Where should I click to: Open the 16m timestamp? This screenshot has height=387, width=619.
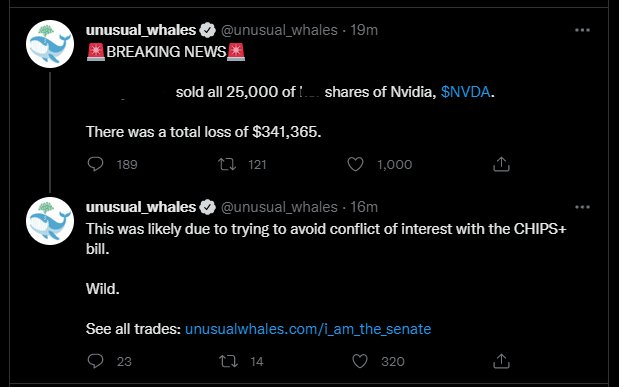point(364,207)
